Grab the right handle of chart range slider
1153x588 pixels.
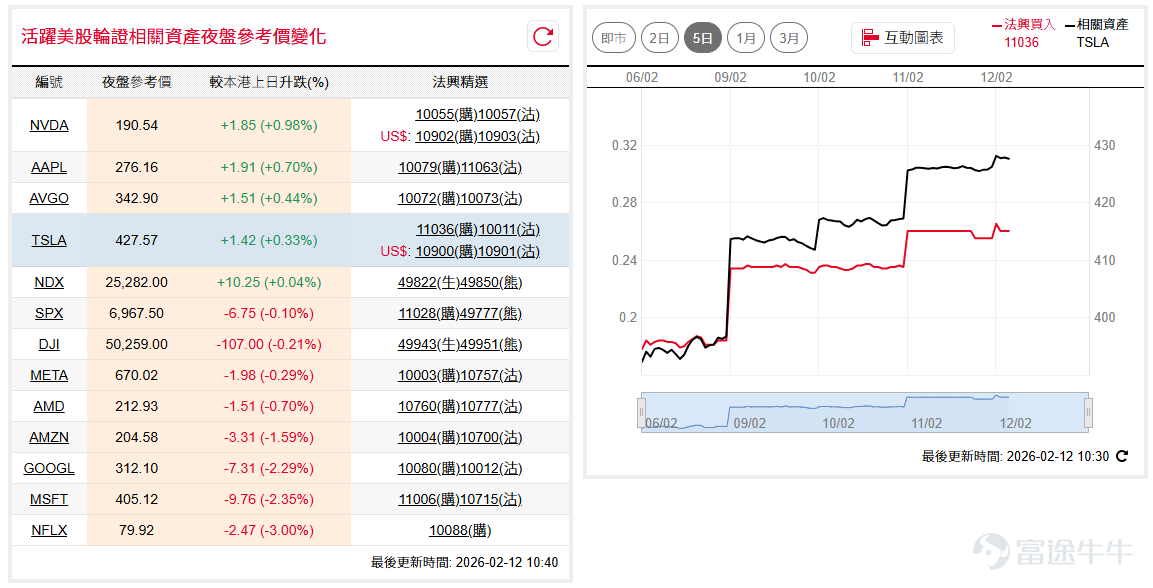tap(1088, 412)
